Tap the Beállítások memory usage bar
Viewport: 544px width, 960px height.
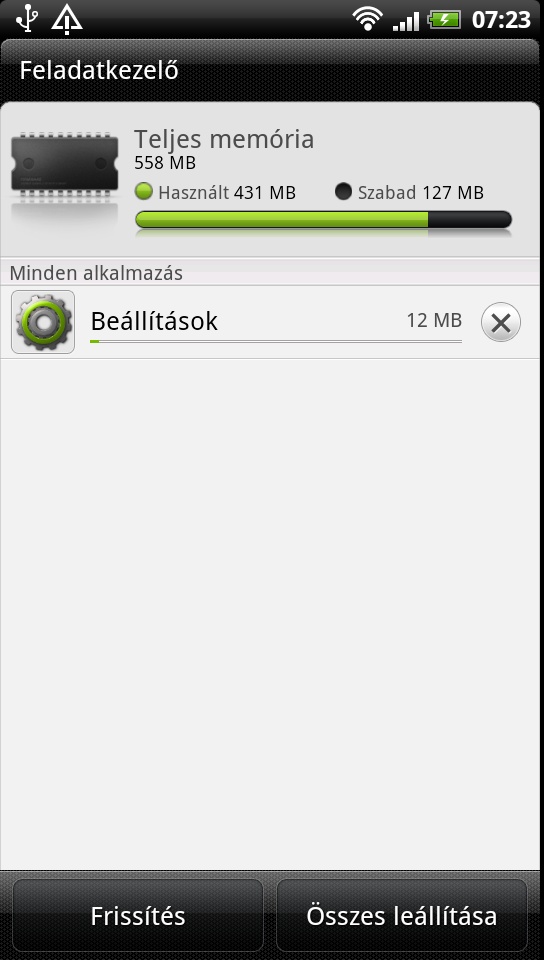click(275, 341)
